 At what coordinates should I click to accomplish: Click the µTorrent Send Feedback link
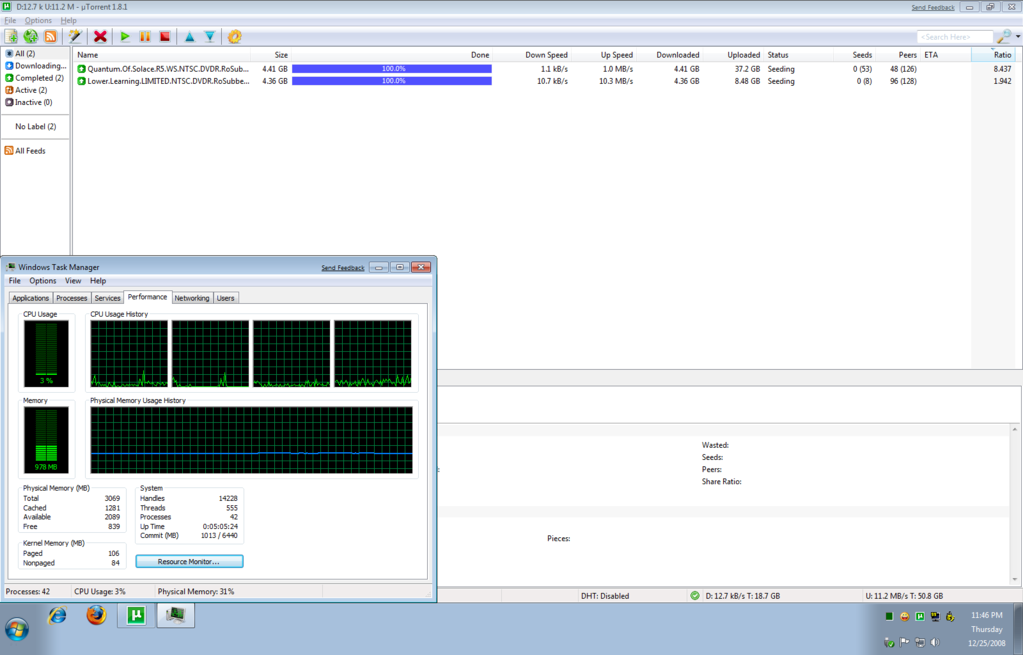pyautogui.click(x=932, y=8)
